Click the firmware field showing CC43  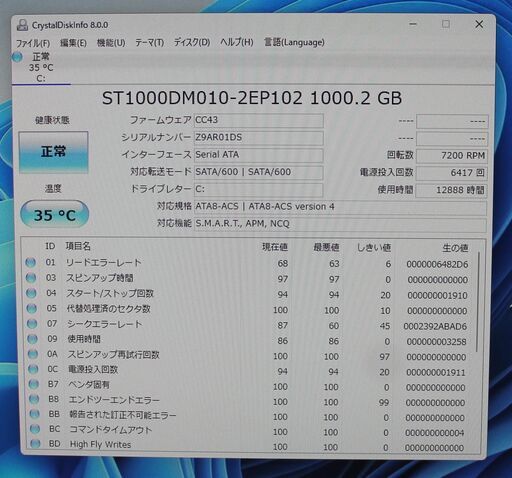(x=259, y=120)
